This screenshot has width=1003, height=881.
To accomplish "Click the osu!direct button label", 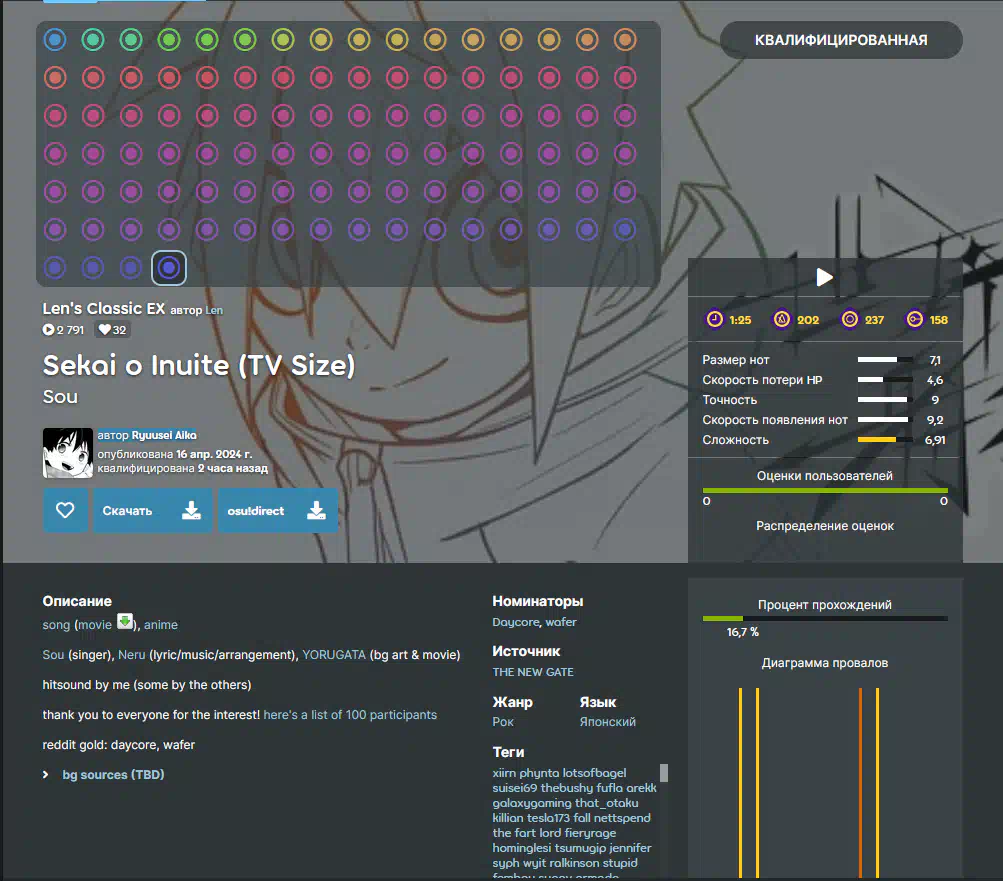I will click(x=256, y=511).
